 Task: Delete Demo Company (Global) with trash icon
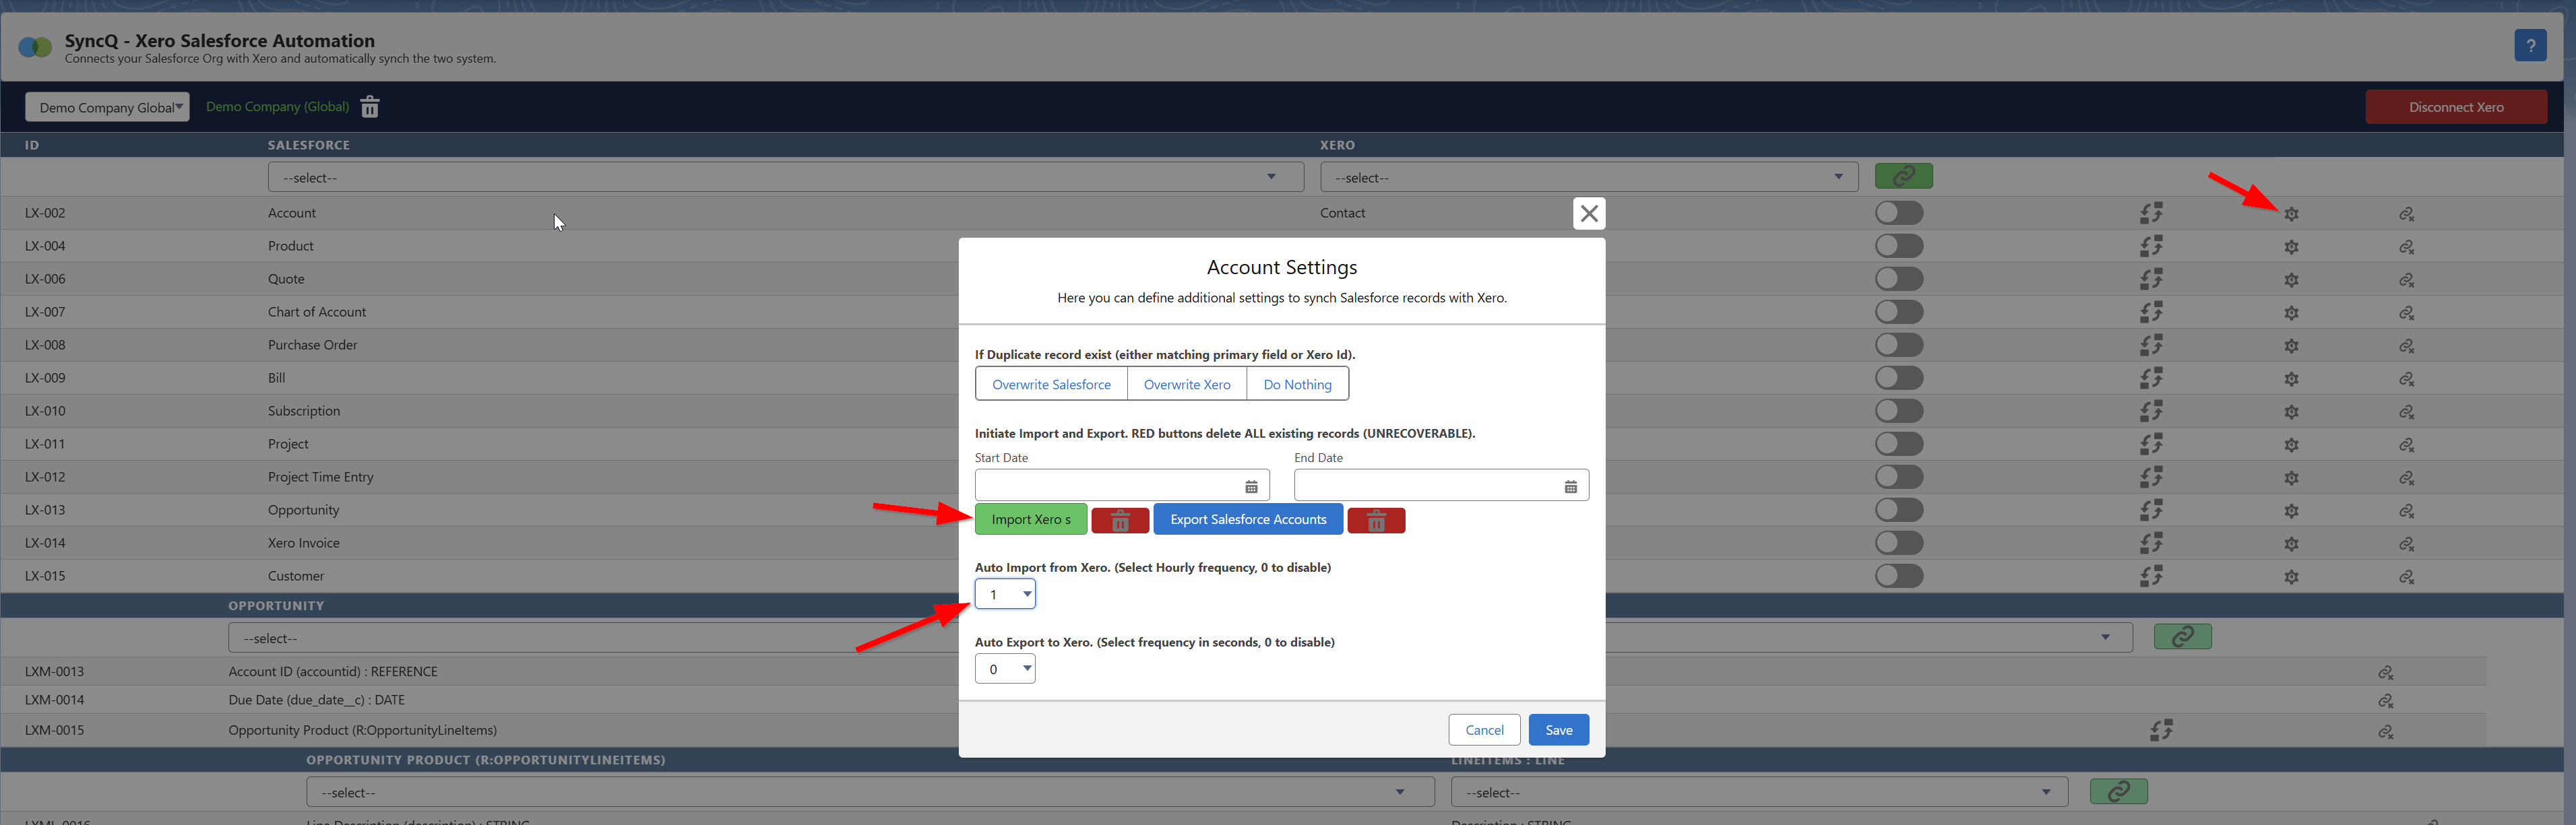(369, 106)
